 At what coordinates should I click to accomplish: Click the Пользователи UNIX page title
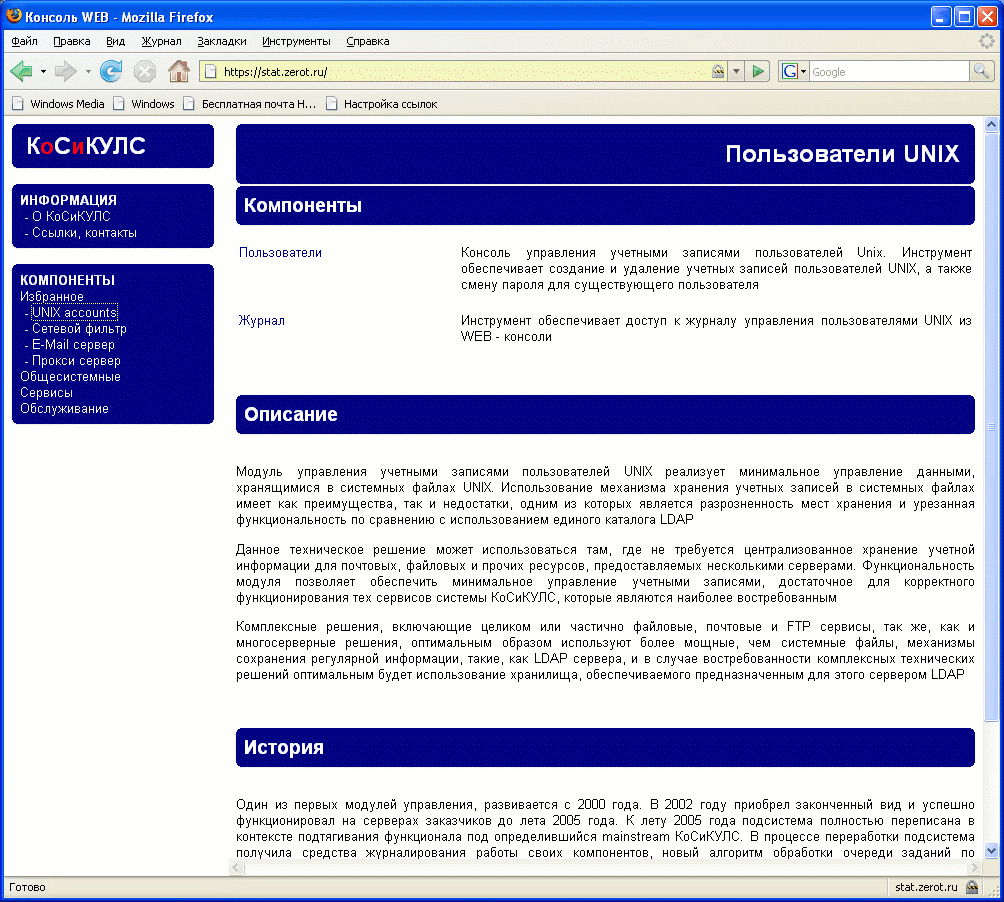click(x=842, y=154)
